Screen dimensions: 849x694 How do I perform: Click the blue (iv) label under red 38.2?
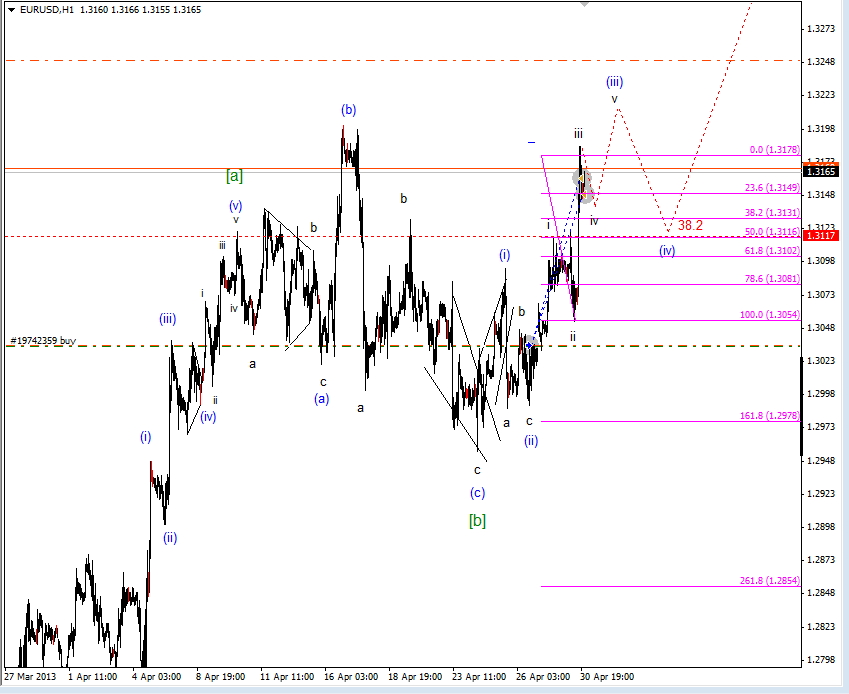tap(667, 251)
